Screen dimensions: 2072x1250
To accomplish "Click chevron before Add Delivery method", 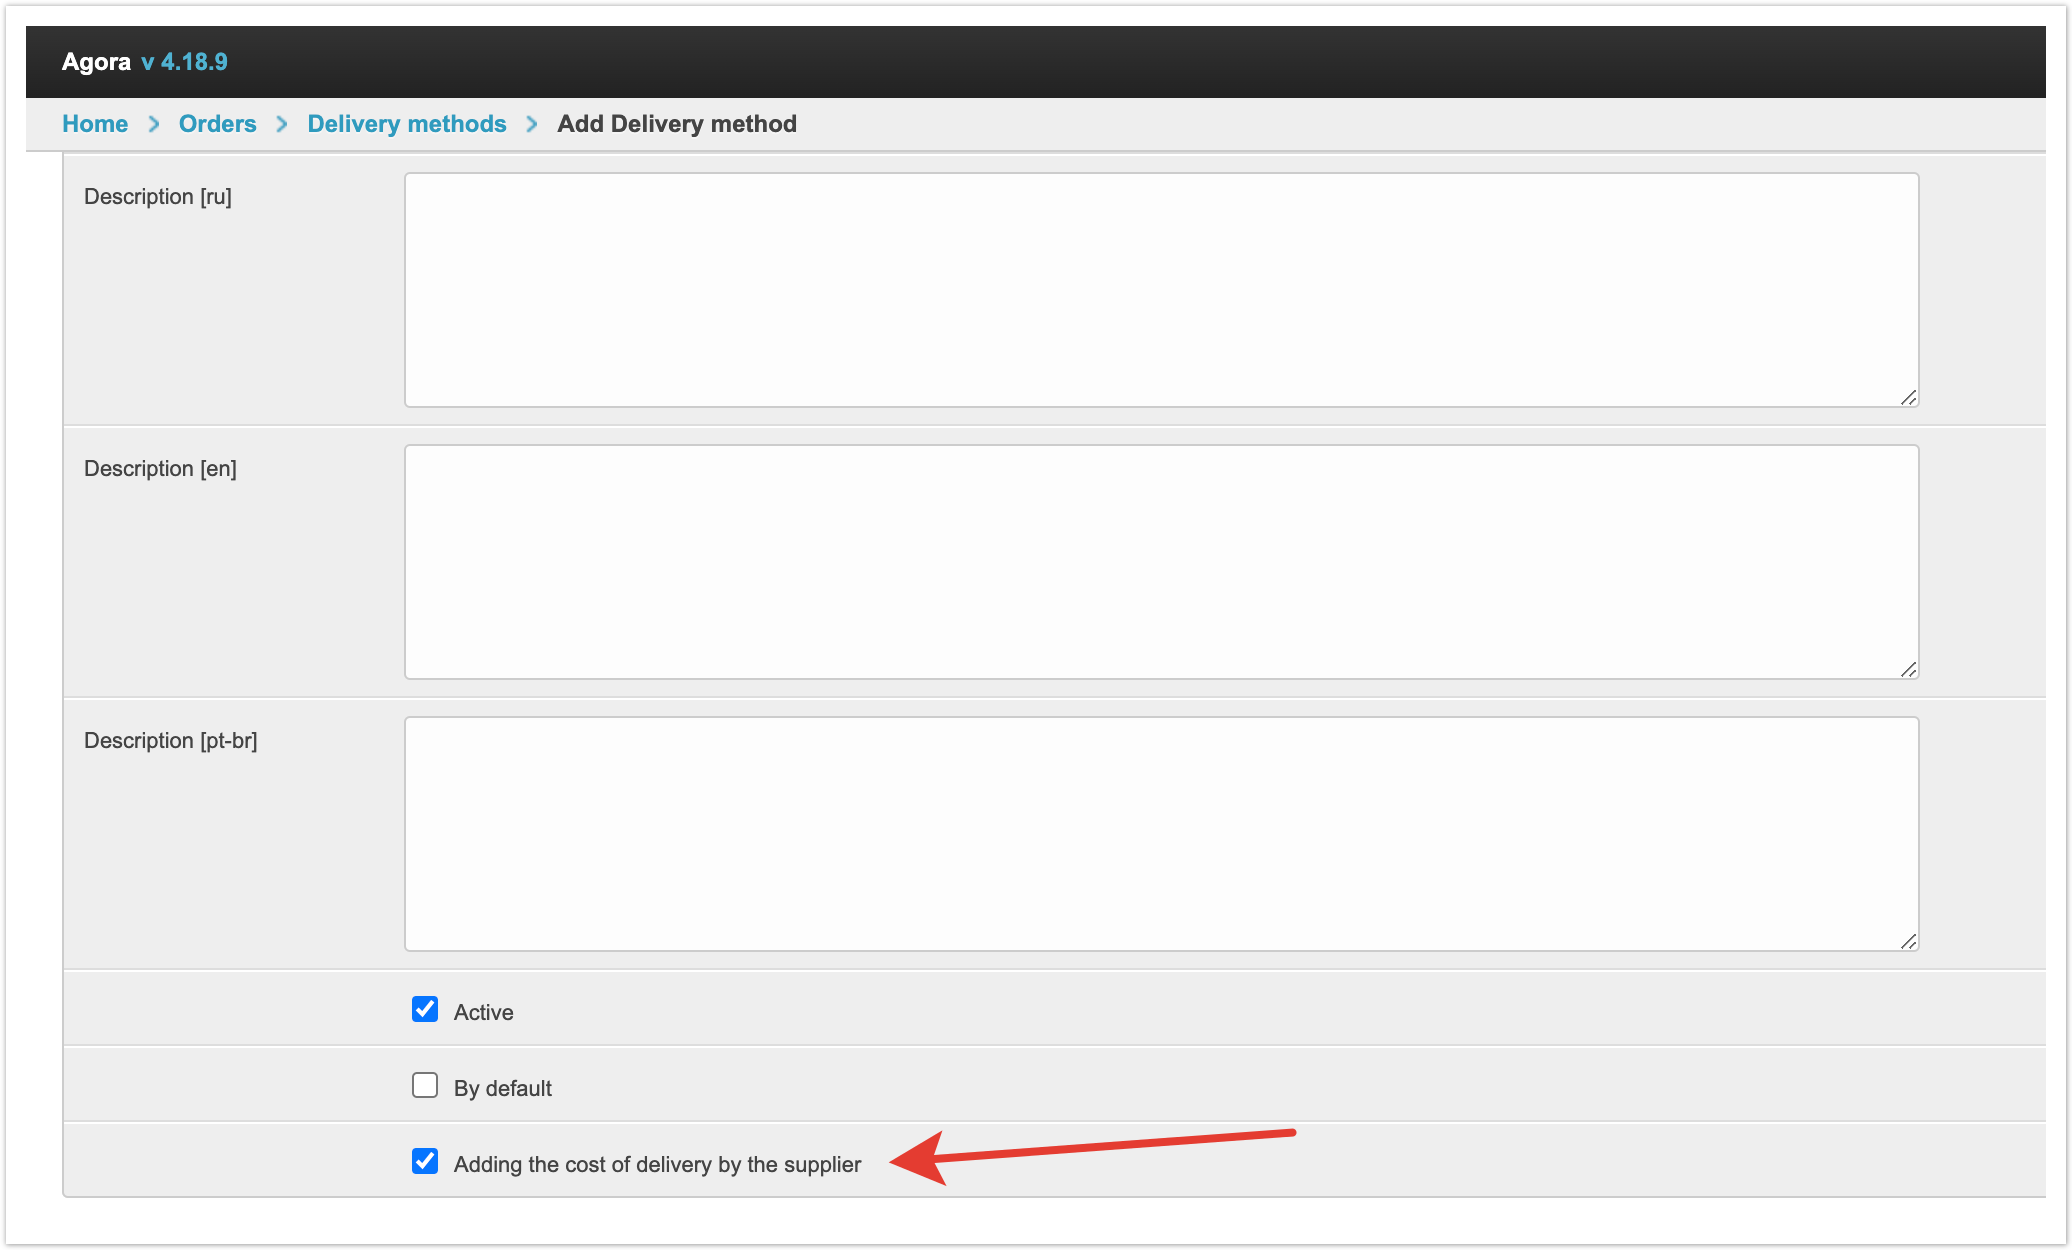I will click(x=532, y=124).
